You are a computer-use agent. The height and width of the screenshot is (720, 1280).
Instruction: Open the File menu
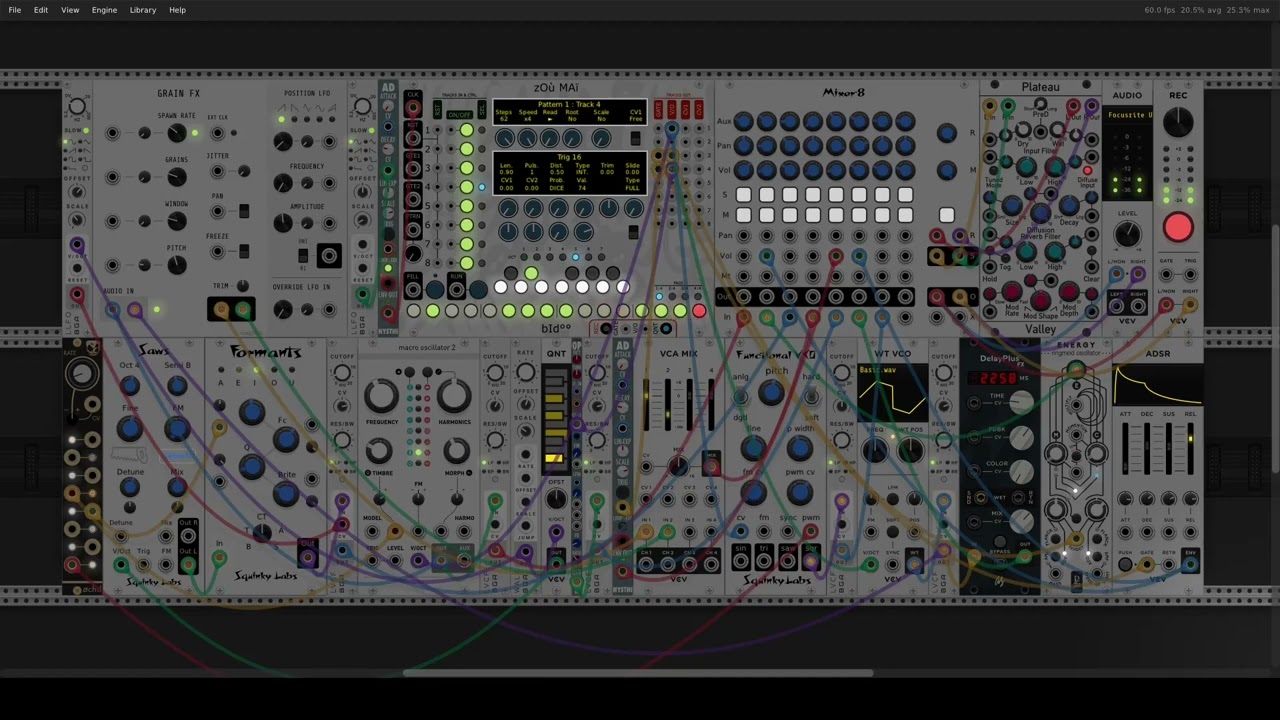(x=15, y=10)
